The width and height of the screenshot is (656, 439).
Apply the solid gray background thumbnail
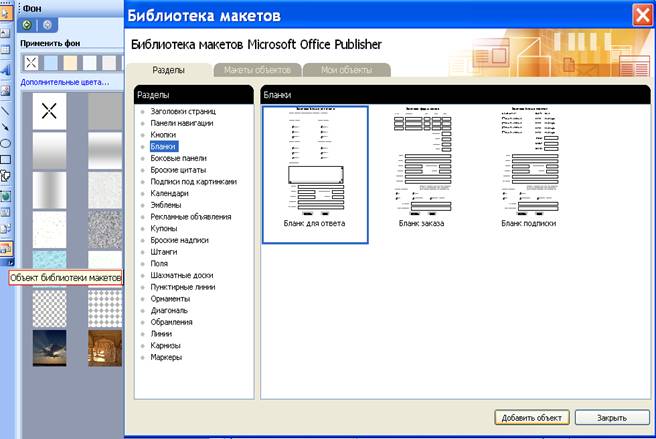click(x=105, y=111)
